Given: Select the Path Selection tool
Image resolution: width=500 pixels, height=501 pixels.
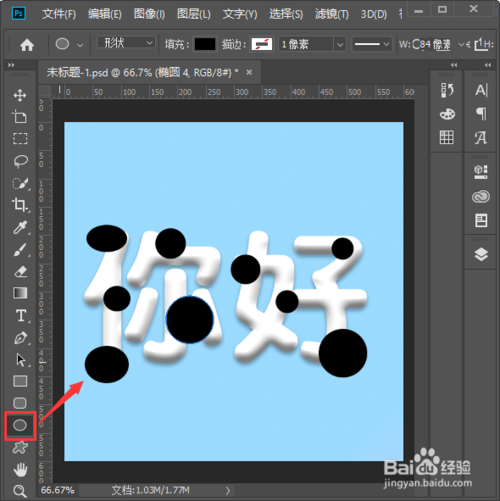Looking at the screenshot, I should (21, 360).
